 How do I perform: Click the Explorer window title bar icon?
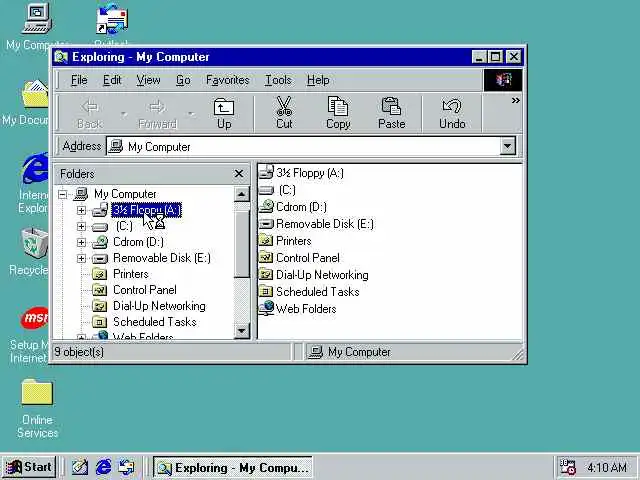[61, 57]
